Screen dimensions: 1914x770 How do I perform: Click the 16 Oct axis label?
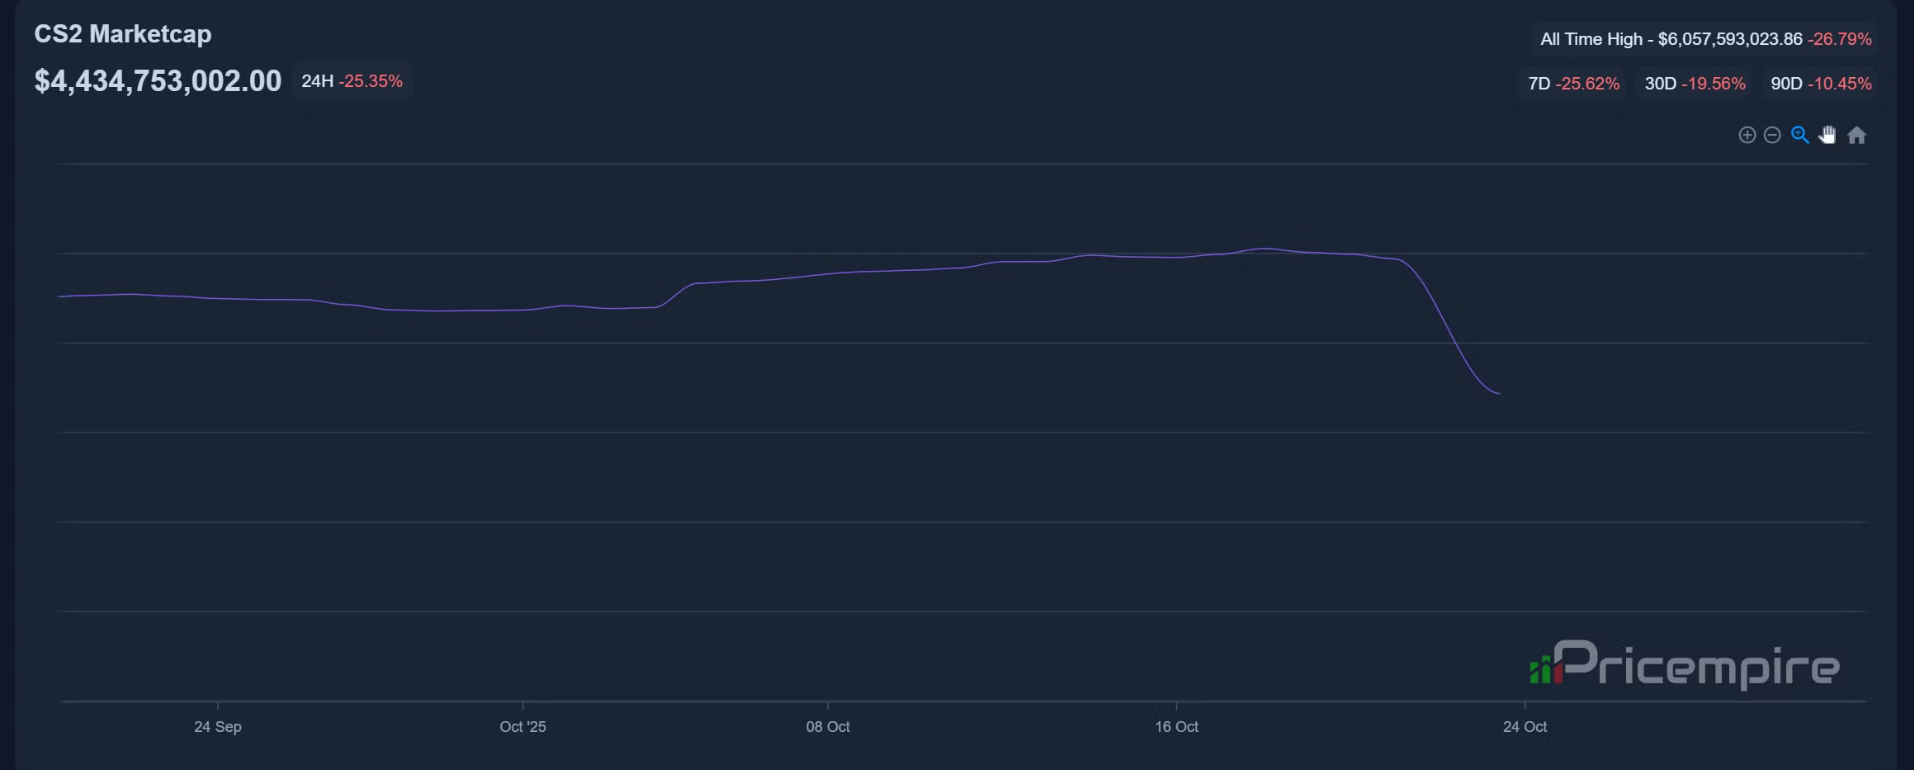[1177, 727]
